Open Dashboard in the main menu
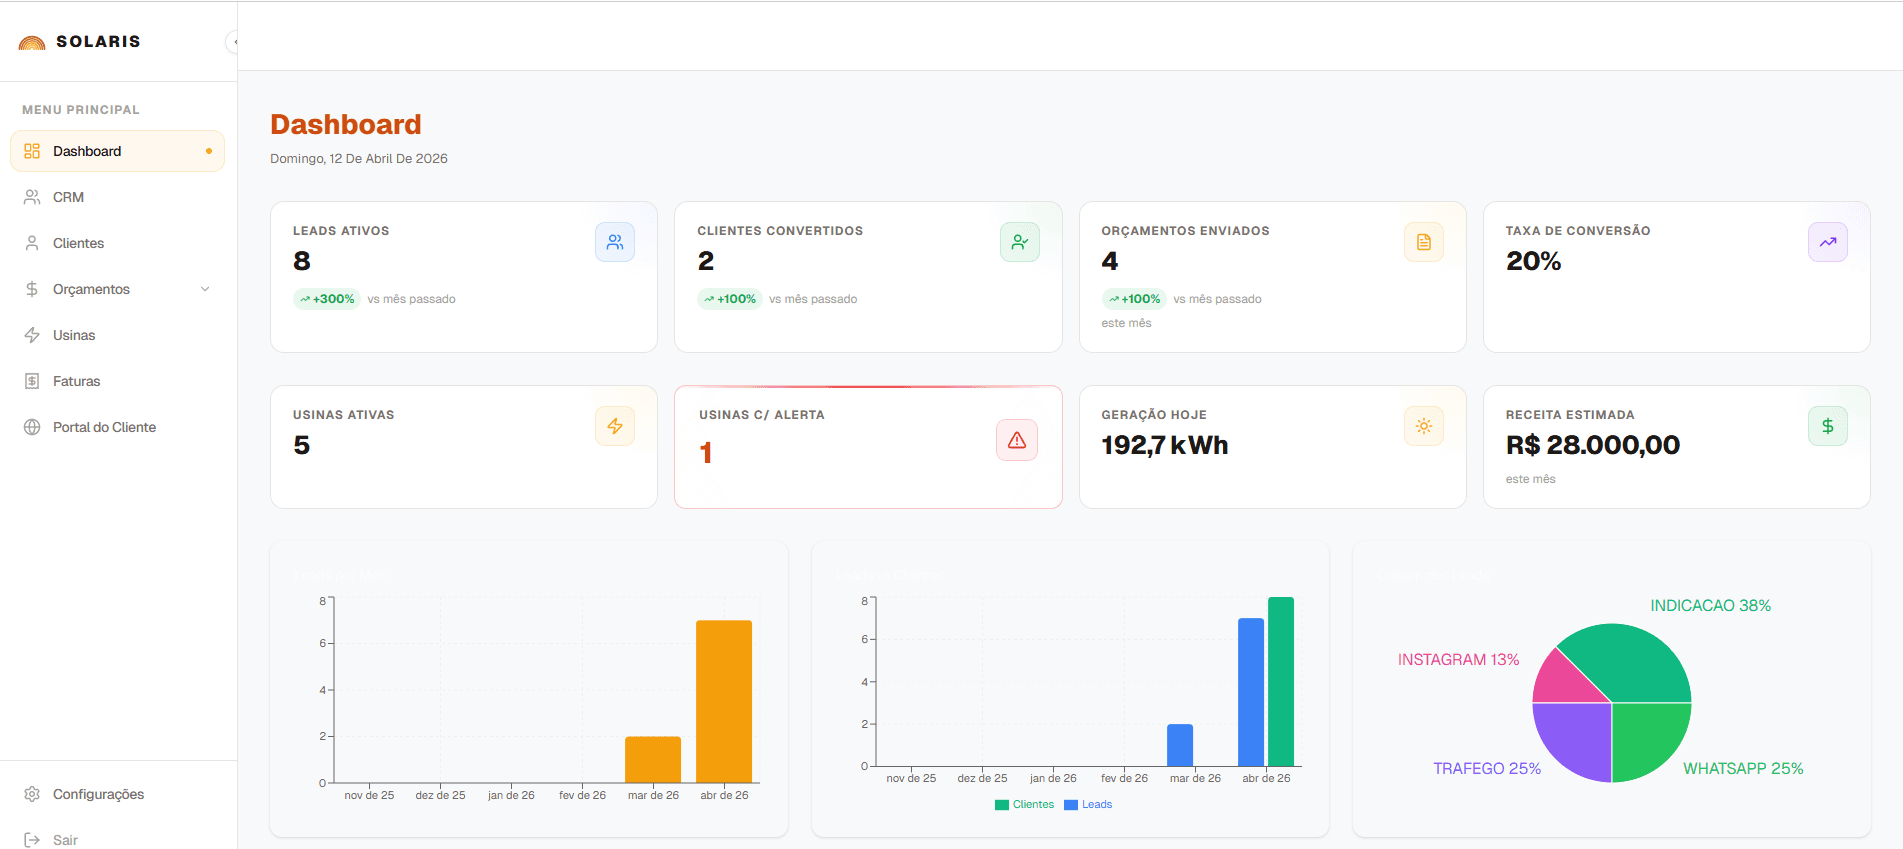 pos(117,151)
